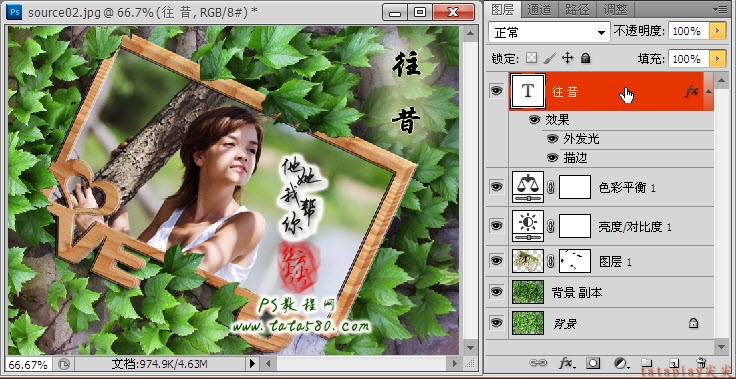This screenshot has height=379, width=736.
Task: Hide the 背景 layer
Action: click(x=496, y=323)
